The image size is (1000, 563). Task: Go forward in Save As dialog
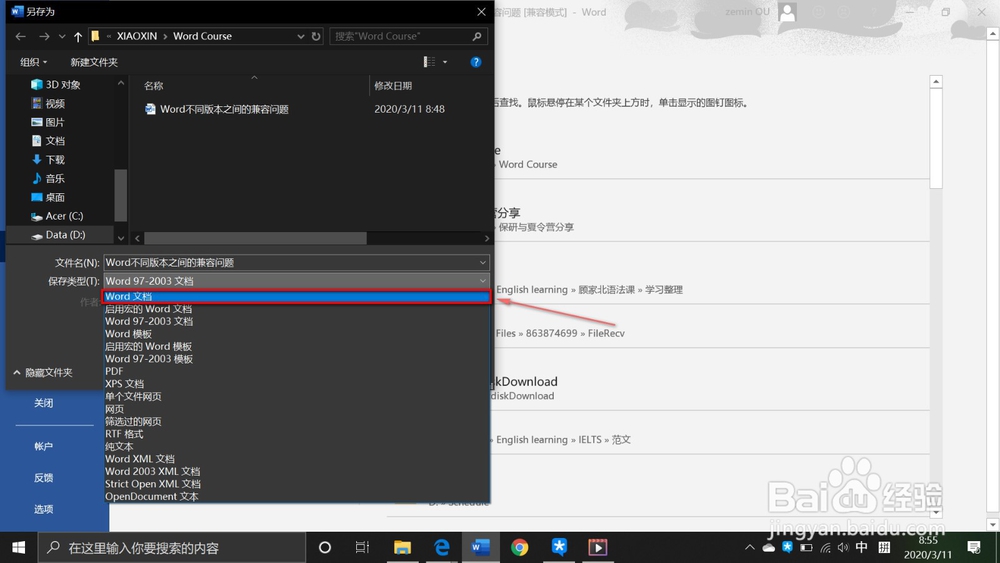[x=44, y=36]
